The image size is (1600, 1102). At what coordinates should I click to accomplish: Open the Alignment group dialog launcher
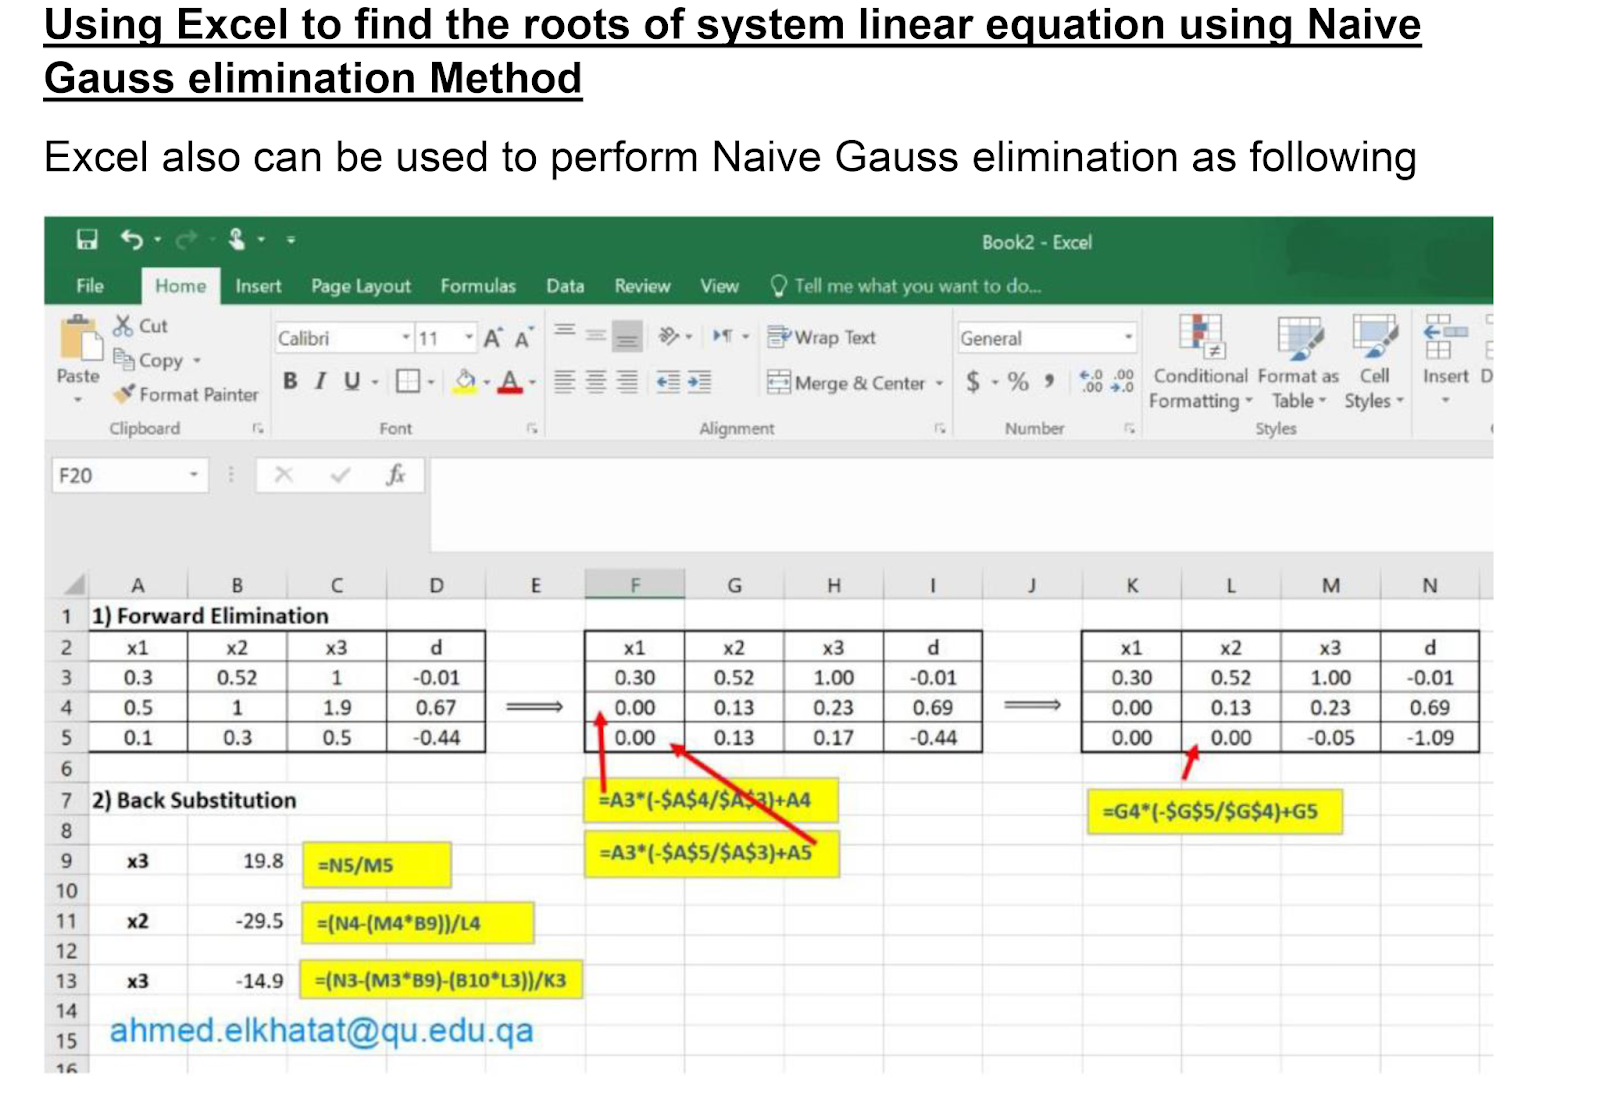940,428
